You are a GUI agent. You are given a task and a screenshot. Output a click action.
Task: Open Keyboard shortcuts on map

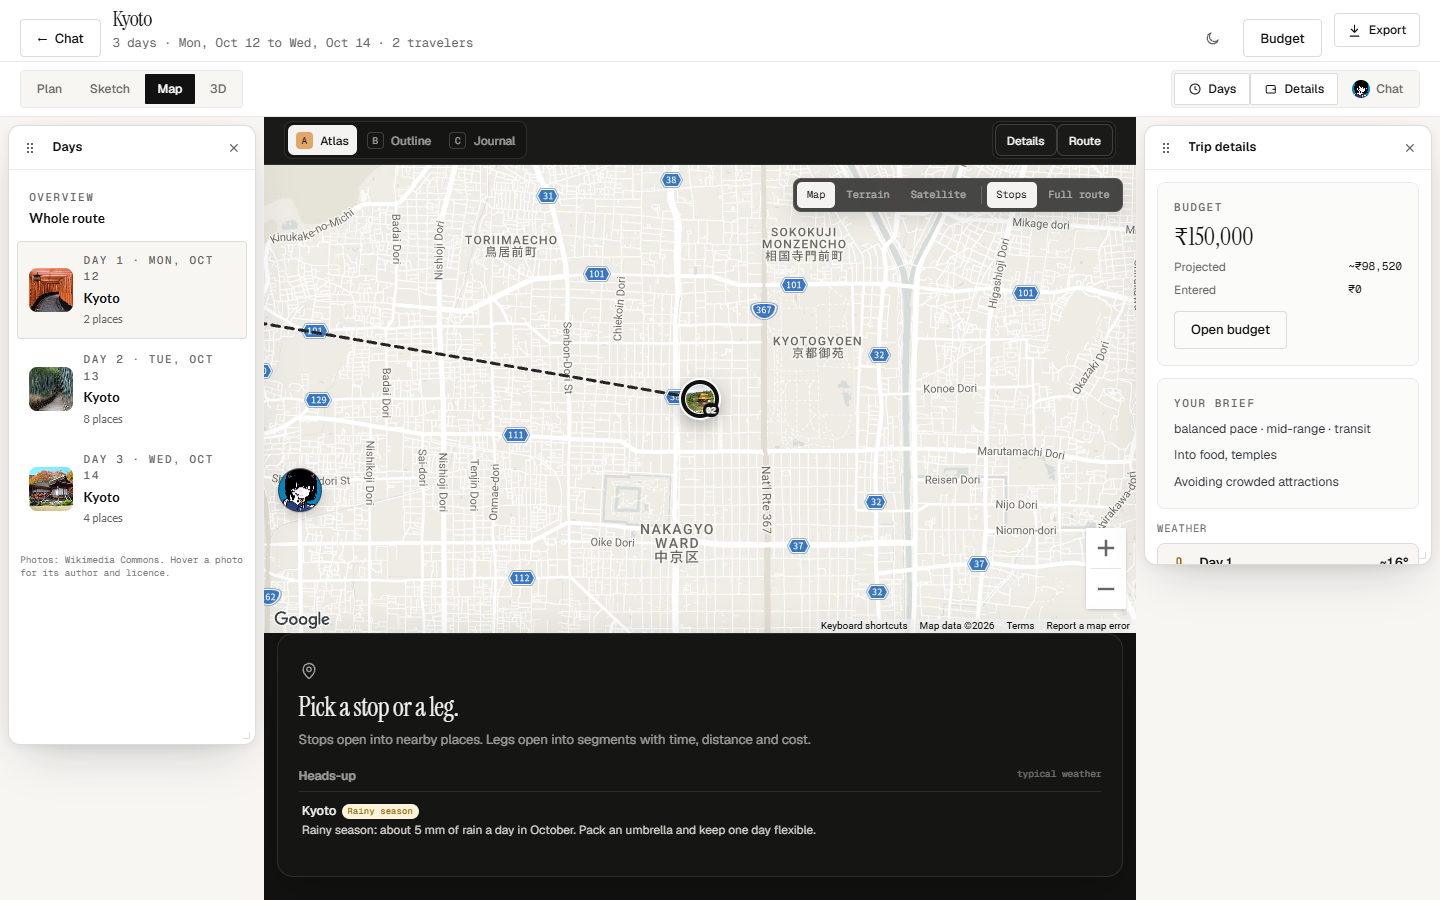[x=864, y=626]
